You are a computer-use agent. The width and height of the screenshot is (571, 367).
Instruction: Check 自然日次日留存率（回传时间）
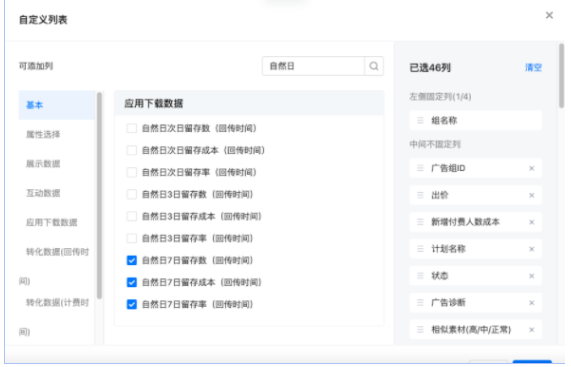point(131,172)
